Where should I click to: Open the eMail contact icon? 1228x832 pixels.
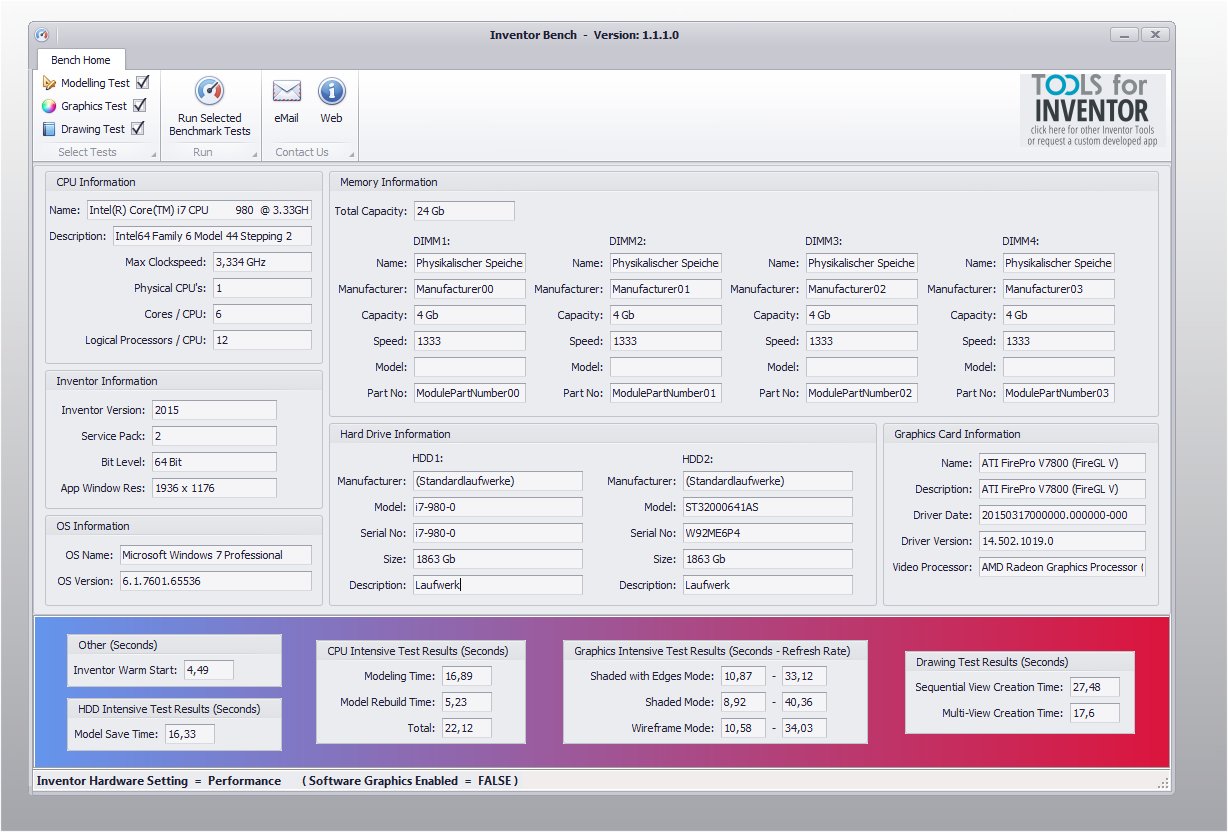pos(287,92)
